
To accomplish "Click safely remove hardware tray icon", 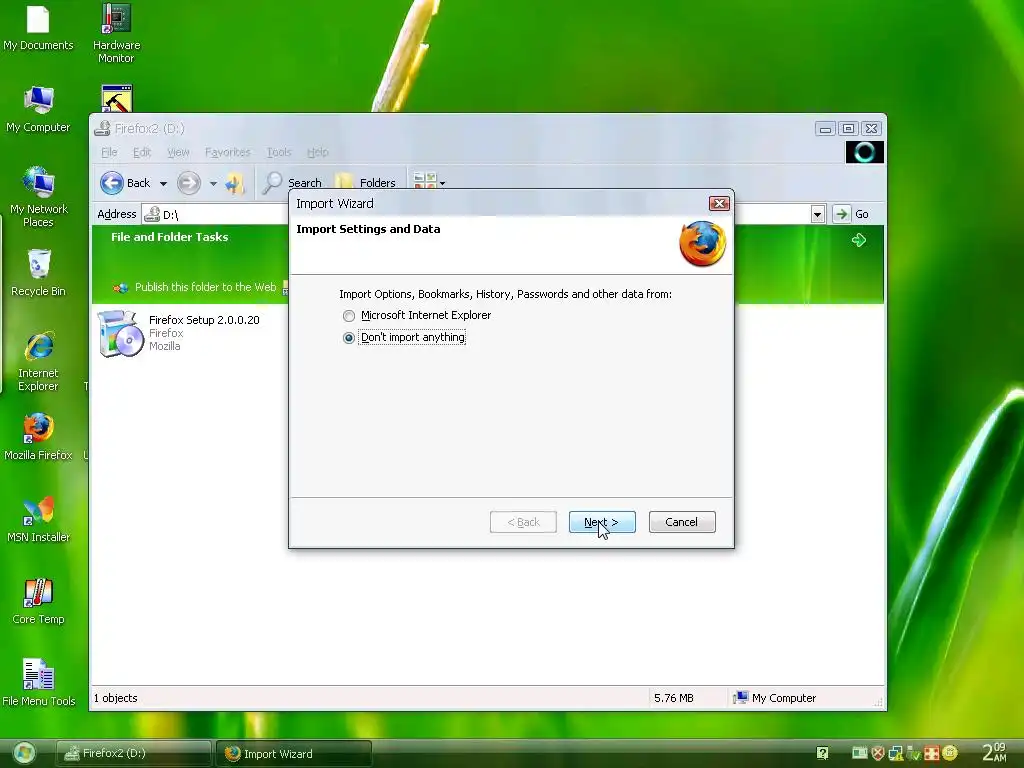I will coord(914,754).
